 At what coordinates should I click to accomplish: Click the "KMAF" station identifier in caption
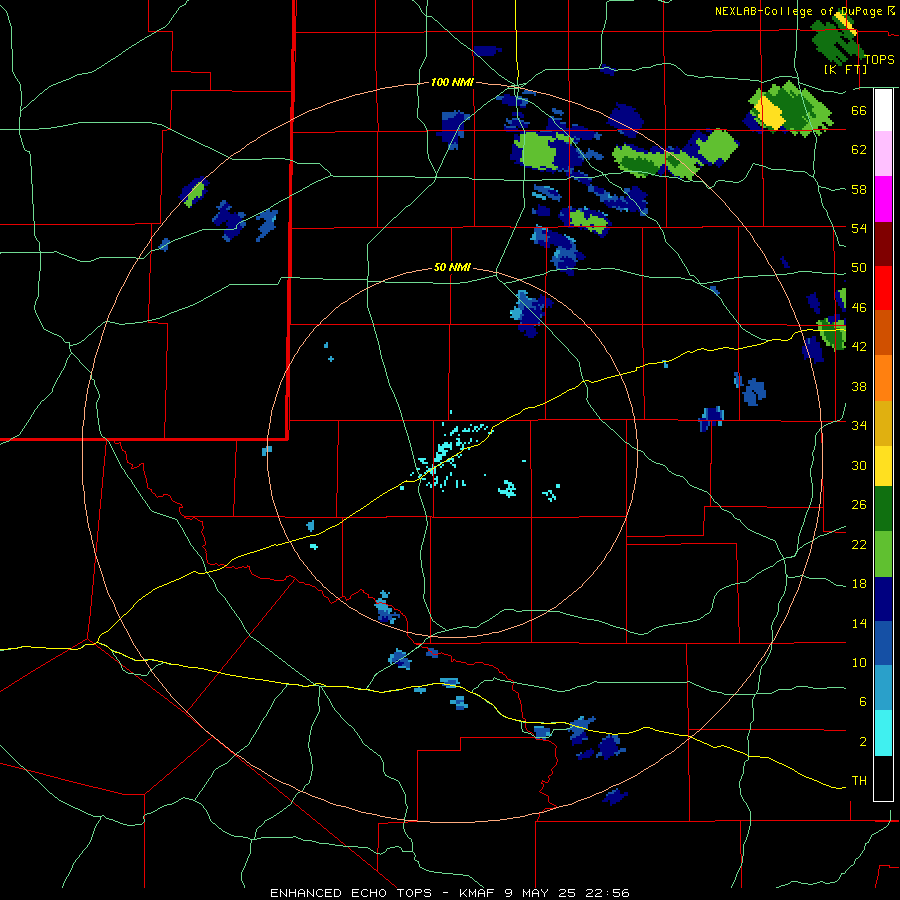coord(479,893)
